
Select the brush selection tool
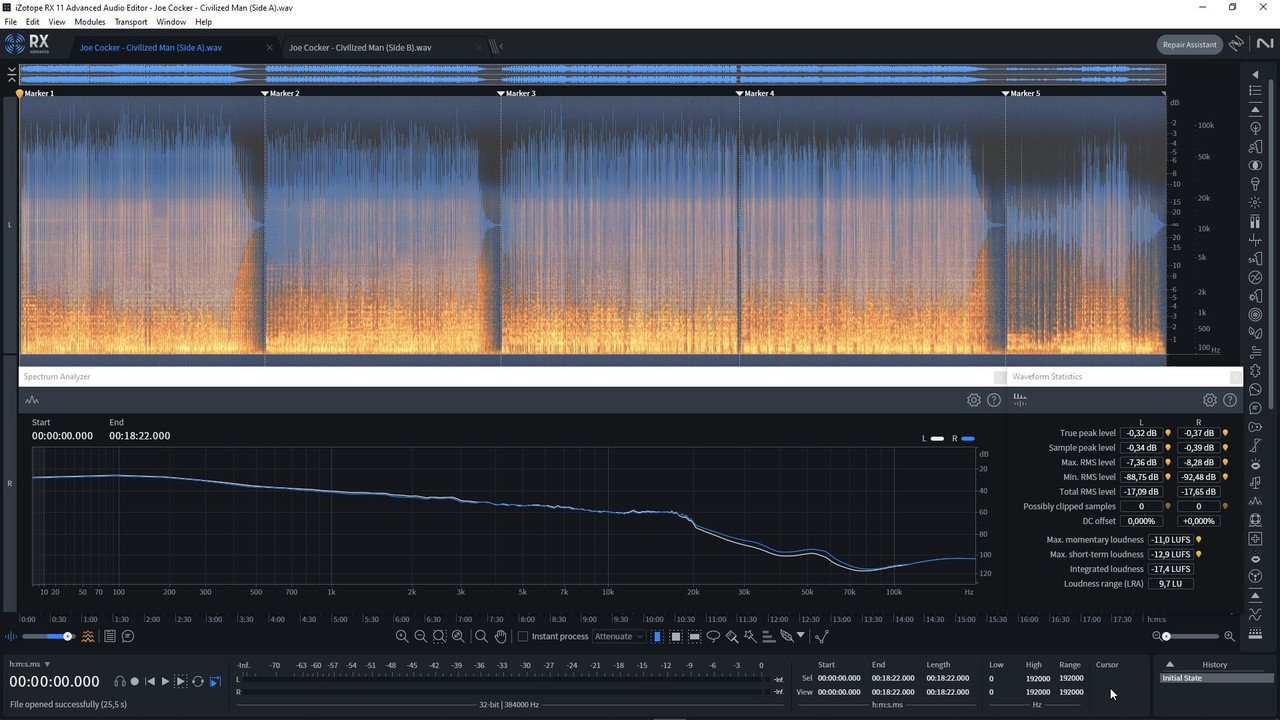point(732,637)
